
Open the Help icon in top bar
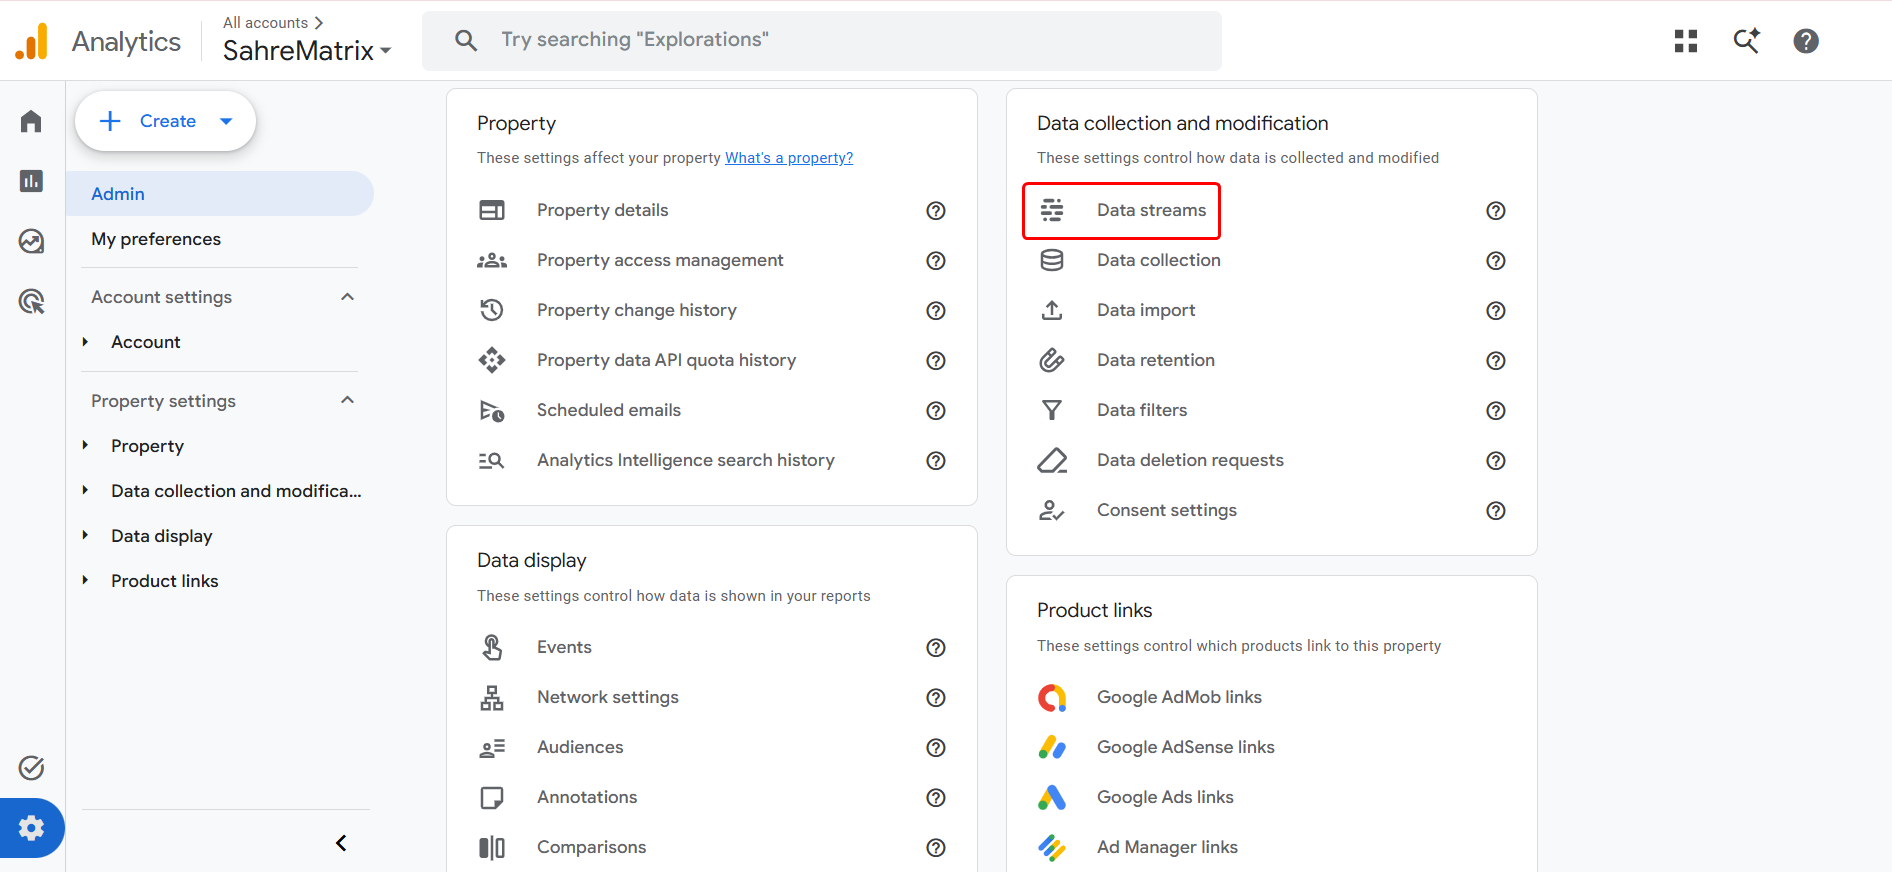point(1806,41)
